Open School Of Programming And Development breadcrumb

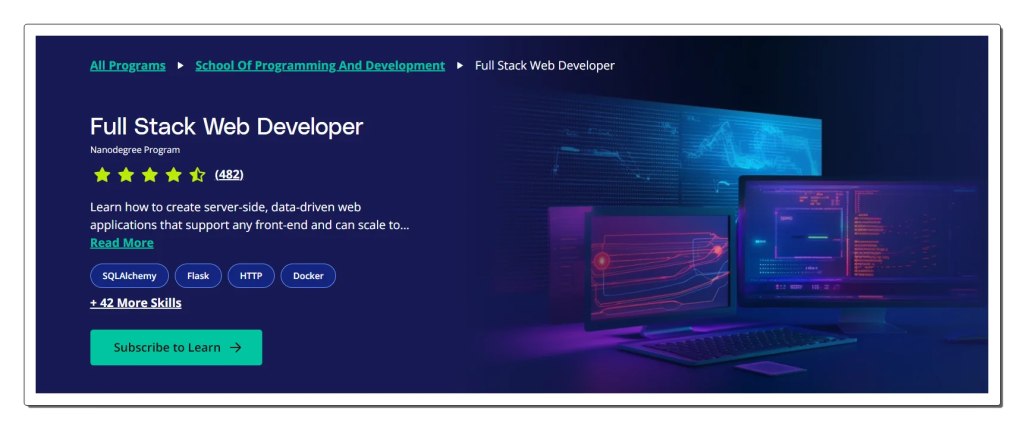coord(320,66)
